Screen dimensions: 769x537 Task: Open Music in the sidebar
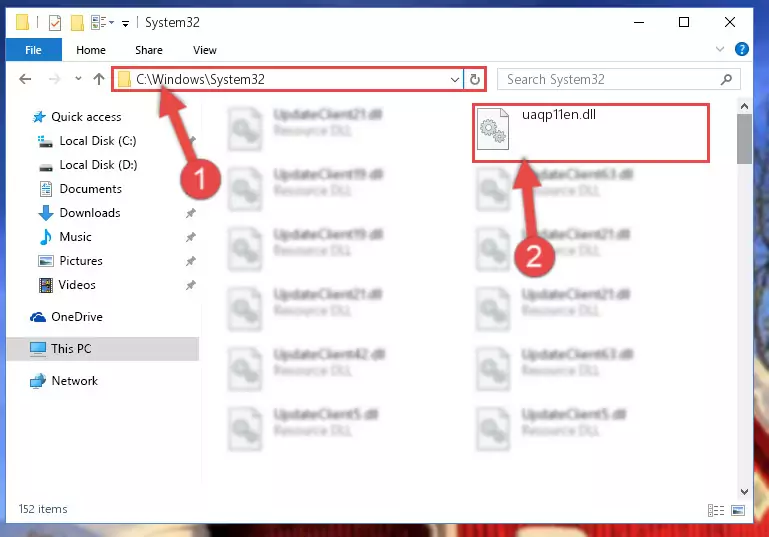tap(76, 237)
